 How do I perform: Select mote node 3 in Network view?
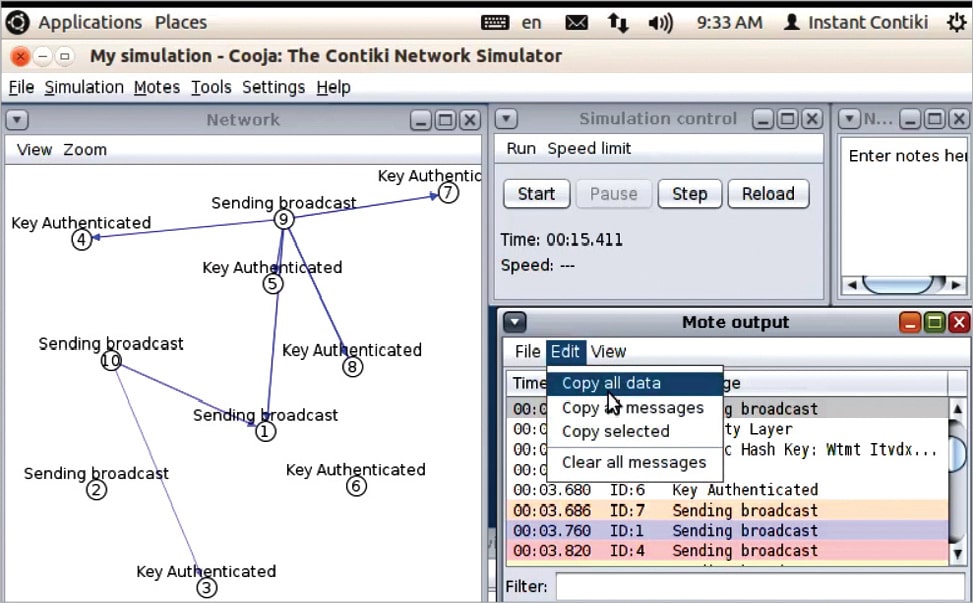207,587
